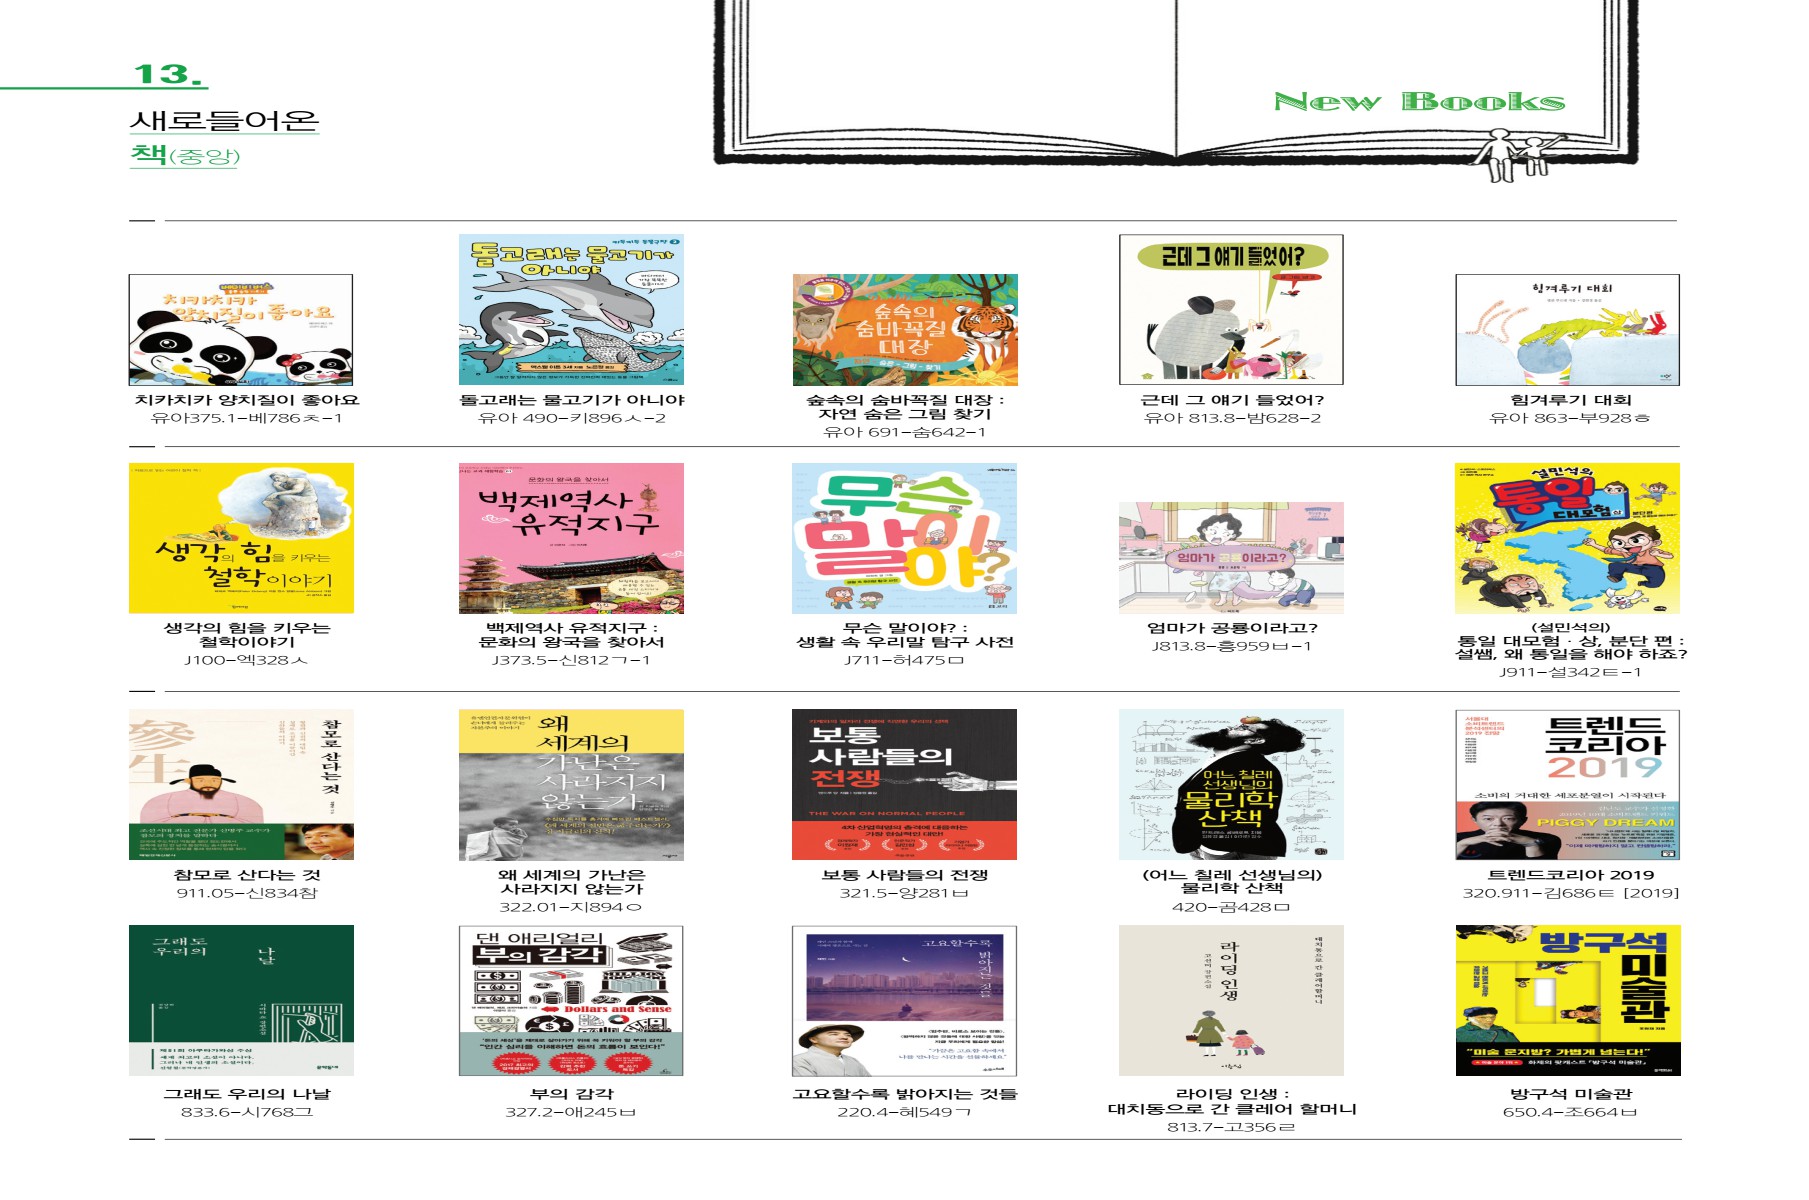Click the title 돌고래는 물고기가 아니야
Screen dimensions: 1809x1200
pos(571,400)
